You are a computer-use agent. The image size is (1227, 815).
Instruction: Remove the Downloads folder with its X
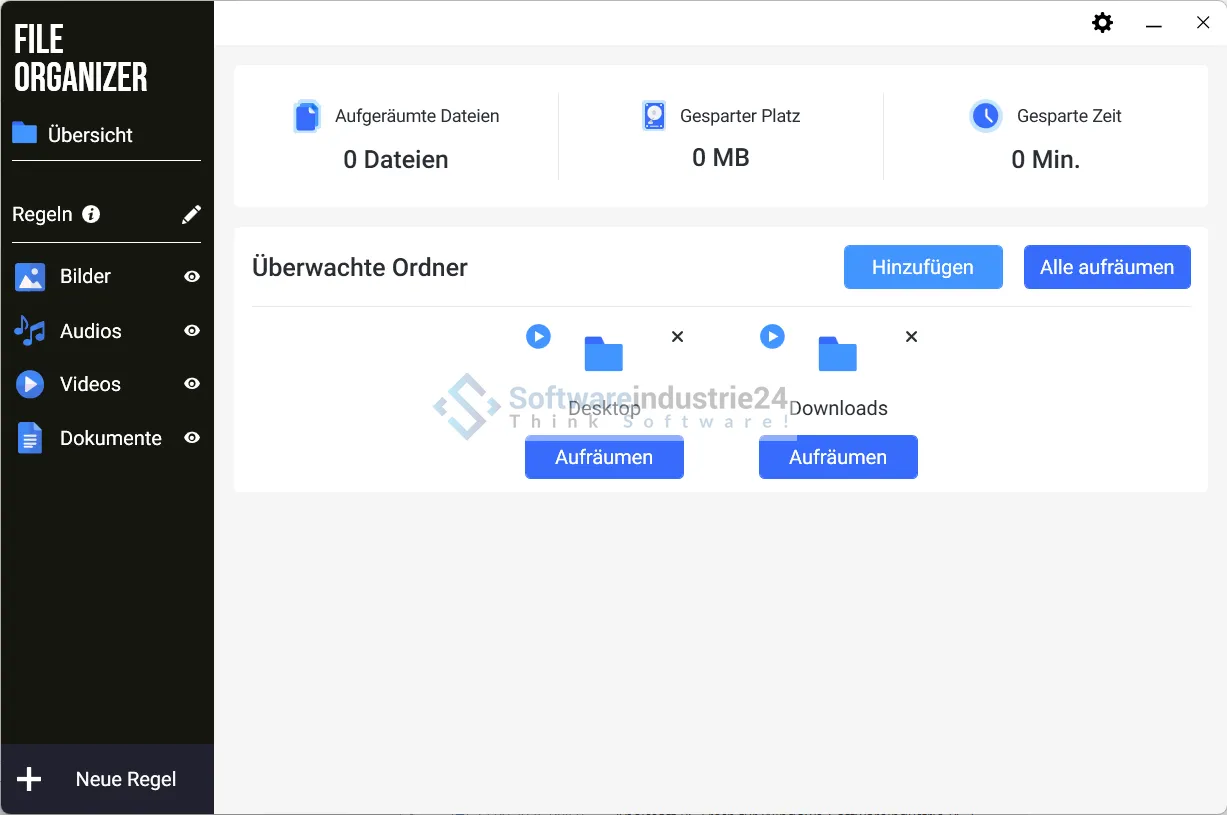(x=911, y=337)
